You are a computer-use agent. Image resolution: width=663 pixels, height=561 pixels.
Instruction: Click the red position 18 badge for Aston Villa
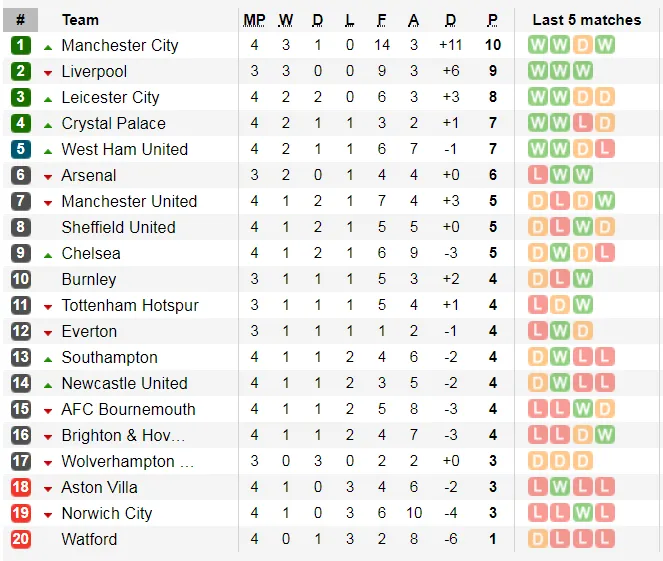point(21,487)
